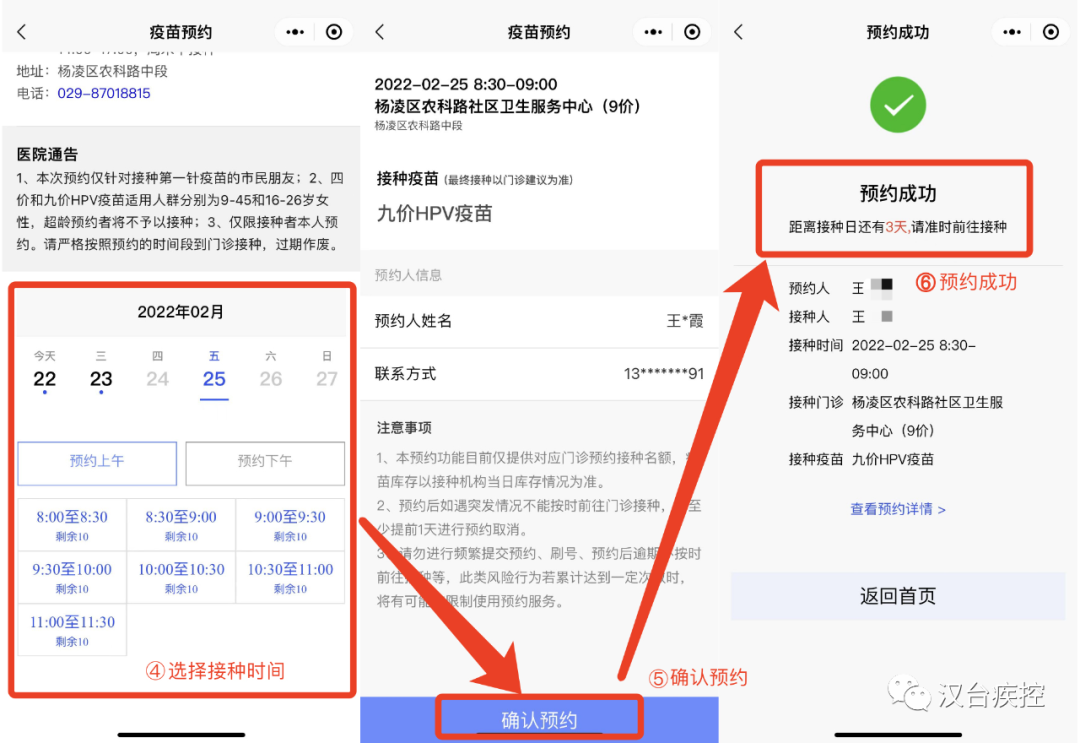Viewport: 1080px width, 743px height.
Task: Tap the close-target icon on left screen
Action: (334, 32)
